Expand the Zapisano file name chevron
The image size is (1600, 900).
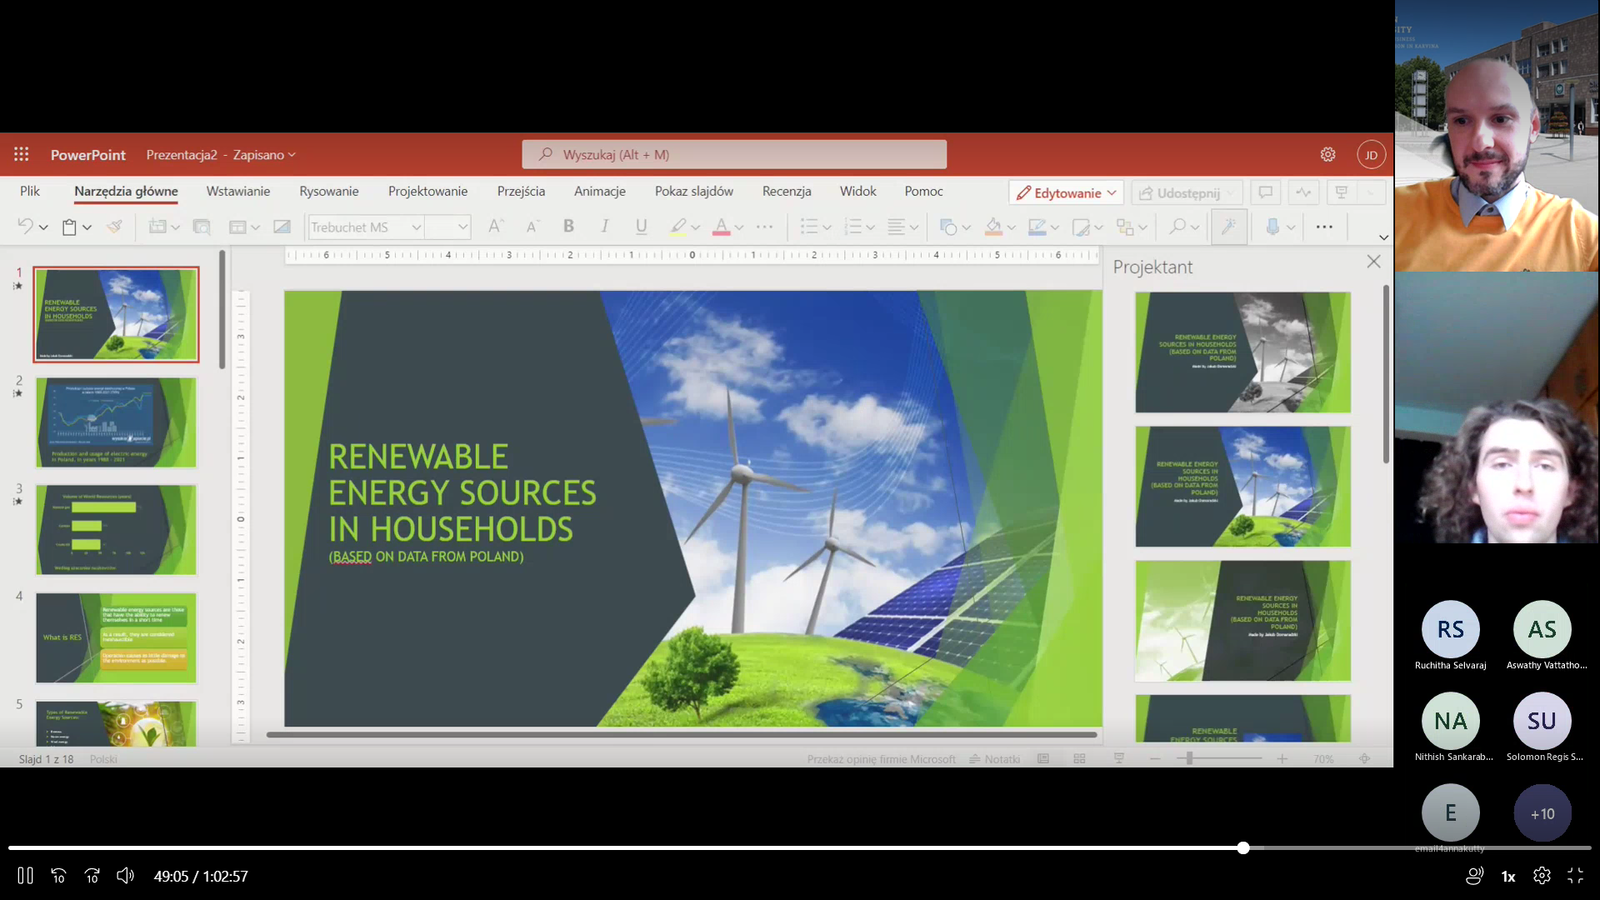pyautogui.click(x=292, y=155)
